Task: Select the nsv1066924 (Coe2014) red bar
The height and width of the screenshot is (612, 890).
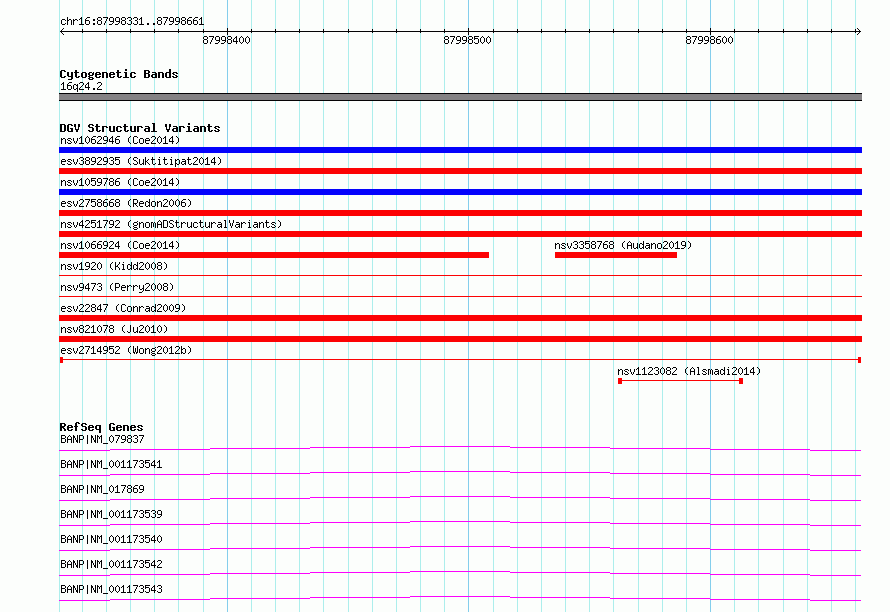Action: (274, 255)
